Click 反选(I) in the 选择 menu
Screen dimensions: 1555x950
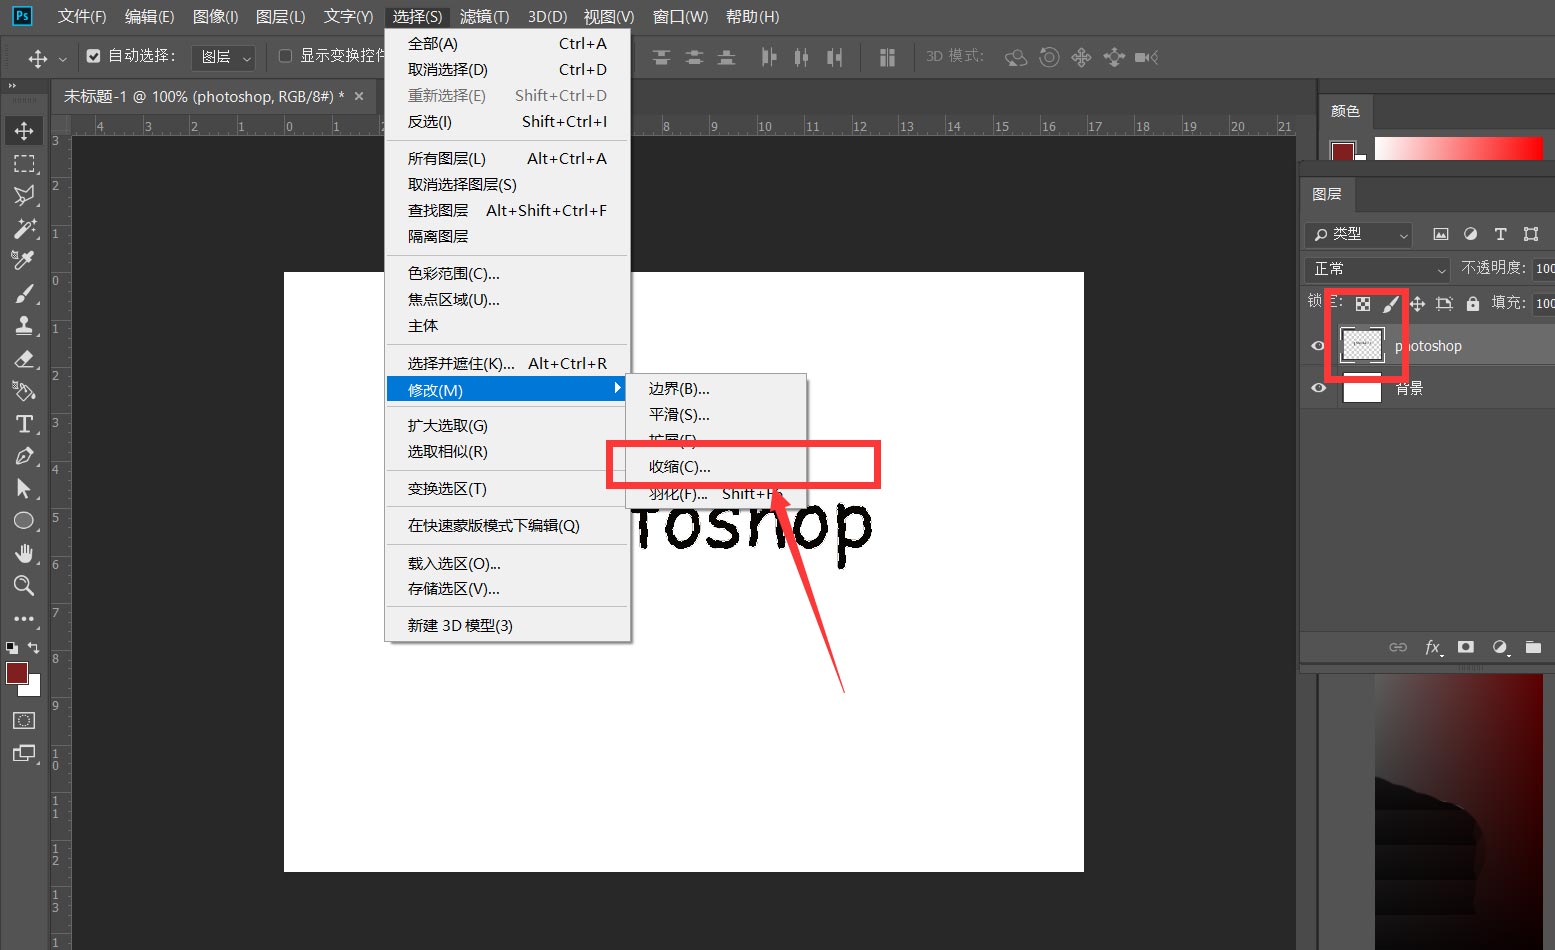[x=508, y=121]
